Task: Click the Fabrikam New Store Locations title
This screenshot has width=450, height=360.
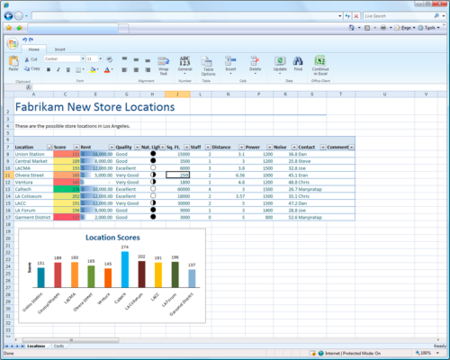Action: click(x=95, y=107)
